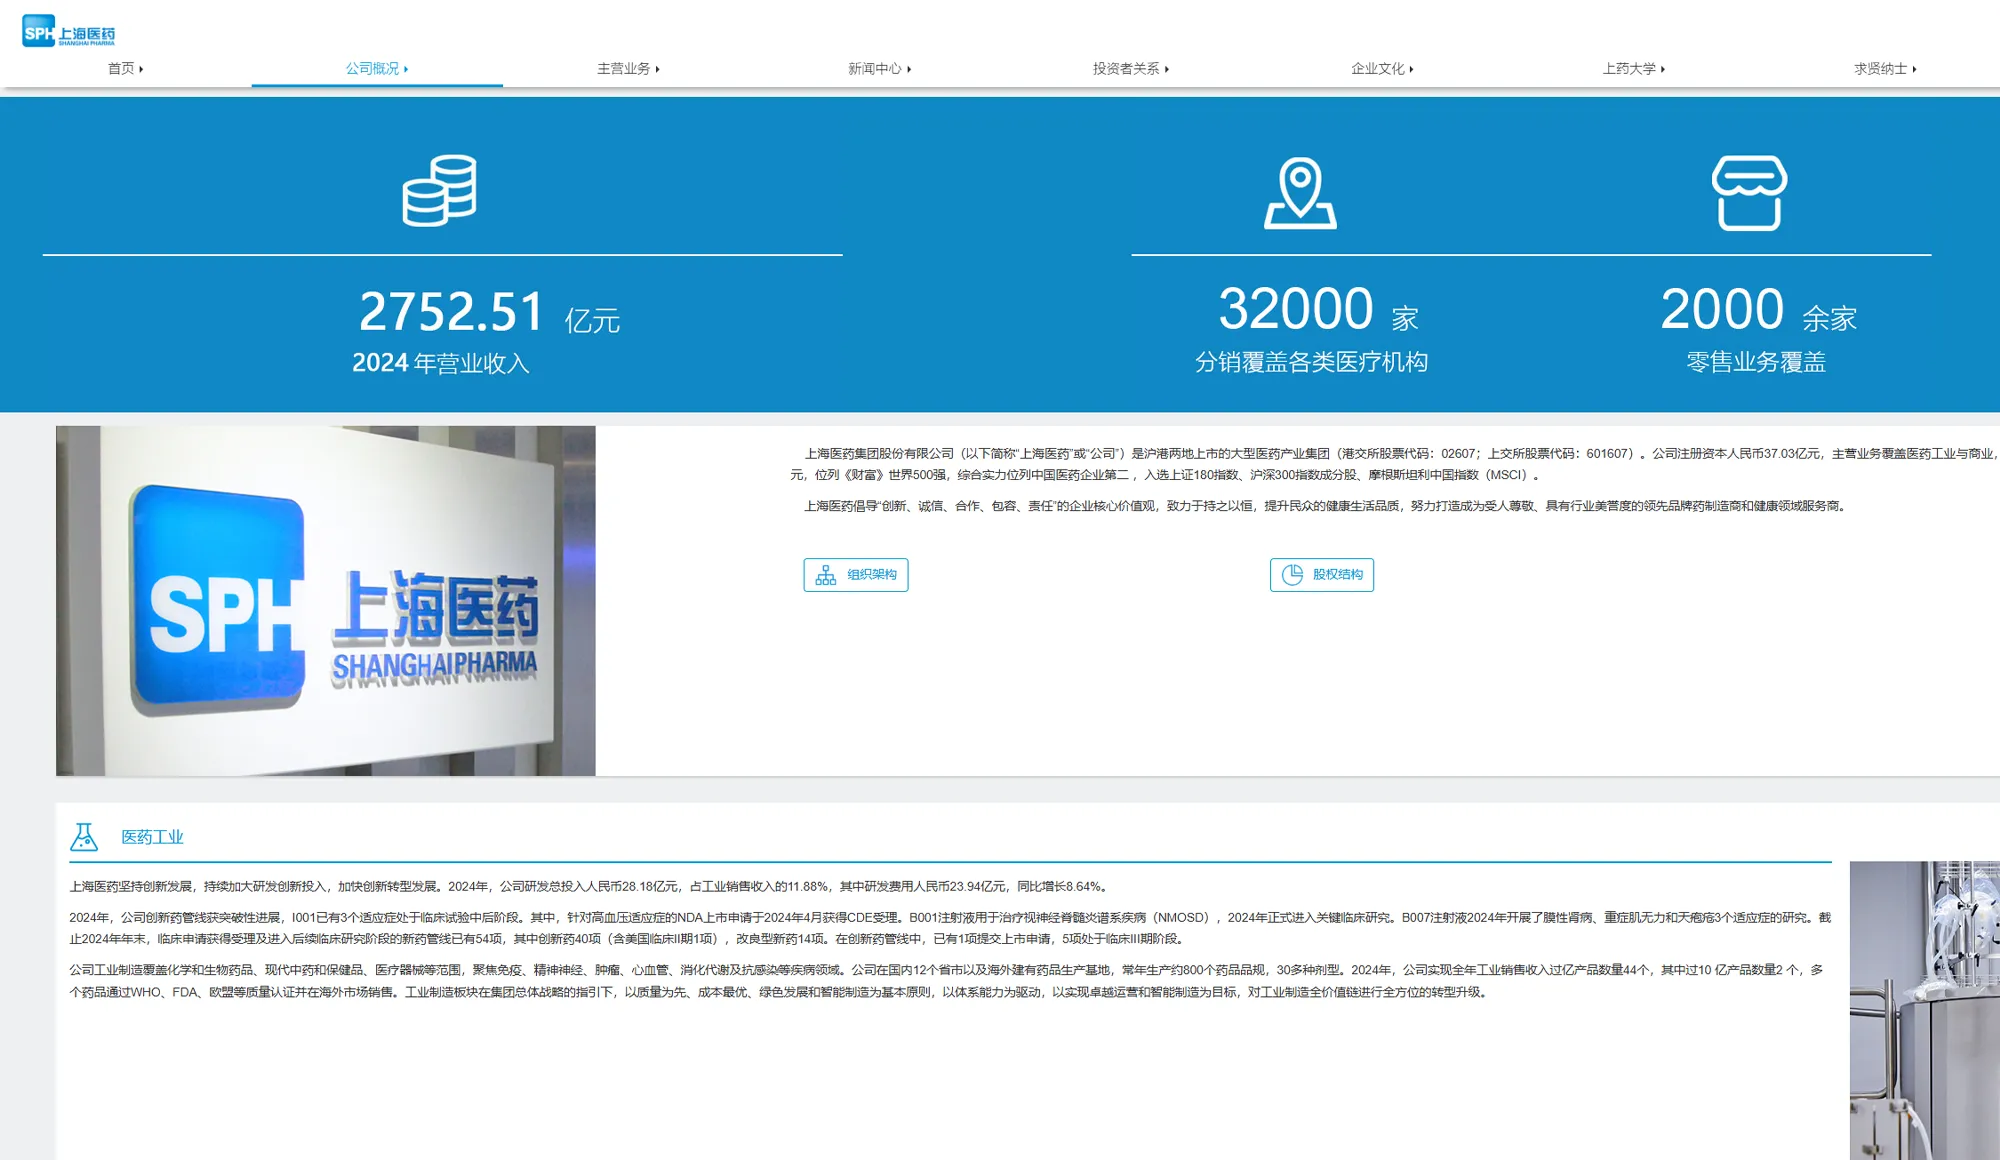This screenshot has width=2000, height=1160.
Task: Click the coin stack revenue icon
Action: coord(439,191)
